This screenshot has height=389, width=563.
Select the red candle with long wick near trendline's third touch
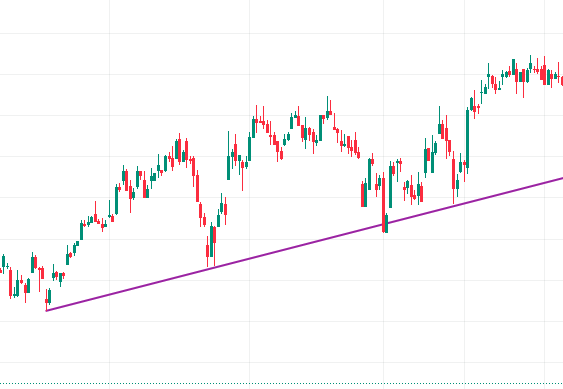[453, 177]
